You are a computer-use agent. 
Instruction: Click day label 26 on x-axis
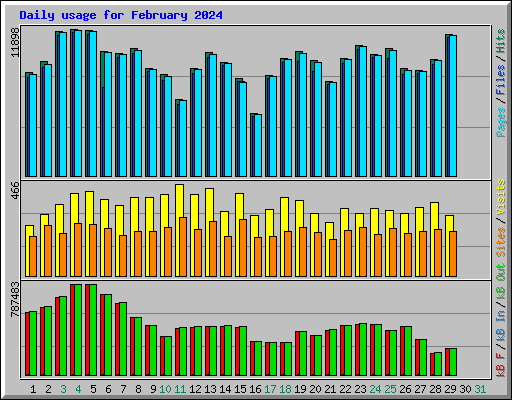(405, 389)
